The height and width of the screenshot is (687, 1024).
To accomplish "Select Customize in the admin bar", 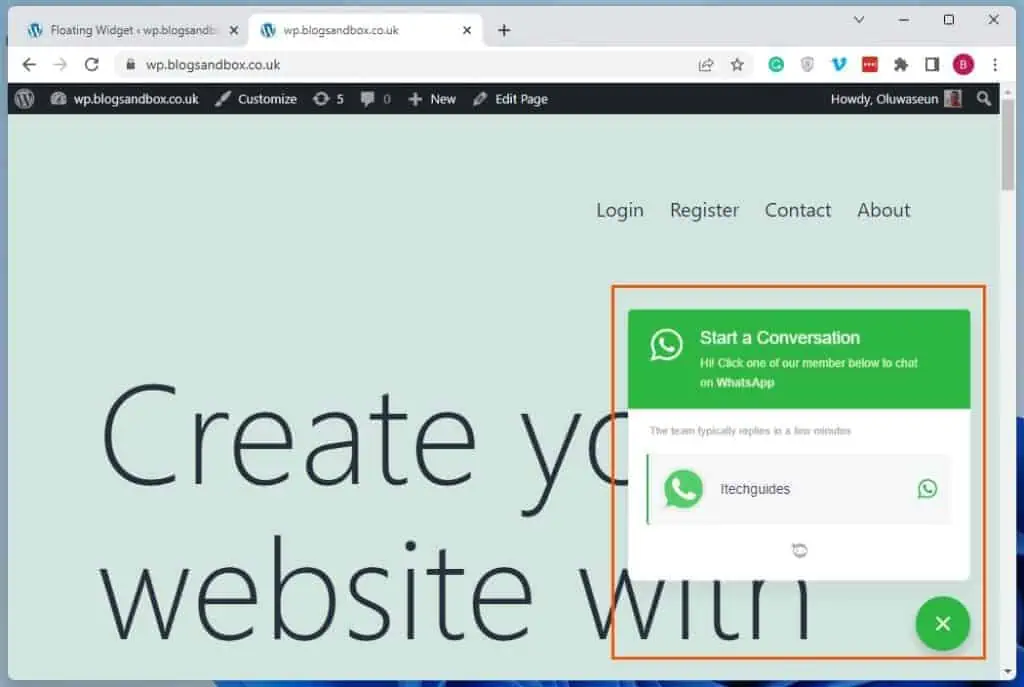I will tap(265, 98).
